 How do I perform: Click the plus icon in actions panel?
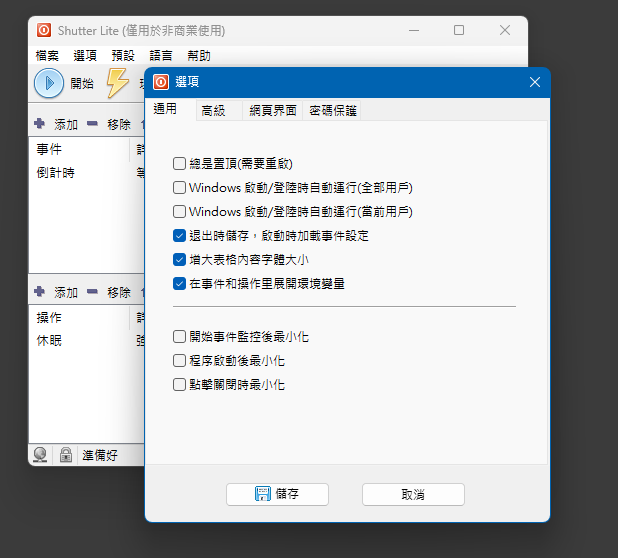click(x=39, y=292)
